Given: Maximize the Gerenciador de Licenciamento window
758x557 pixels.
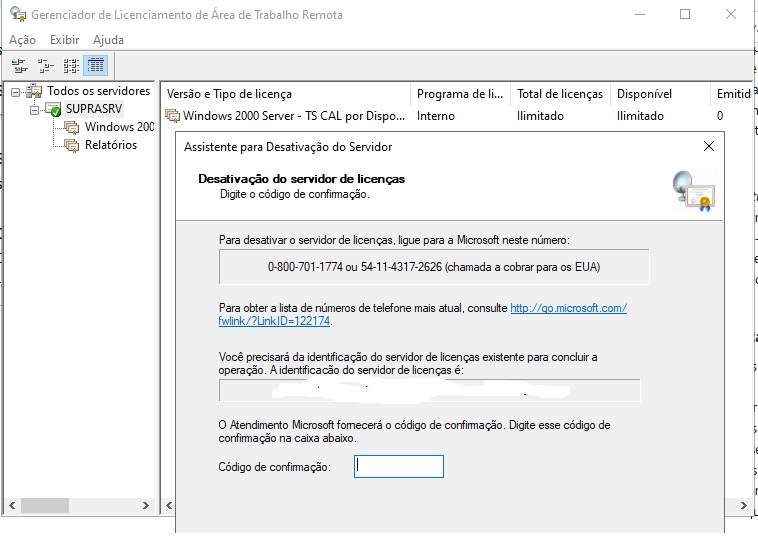Looking at the screenshot, I should pyautogui.click(x=685, y=15).
